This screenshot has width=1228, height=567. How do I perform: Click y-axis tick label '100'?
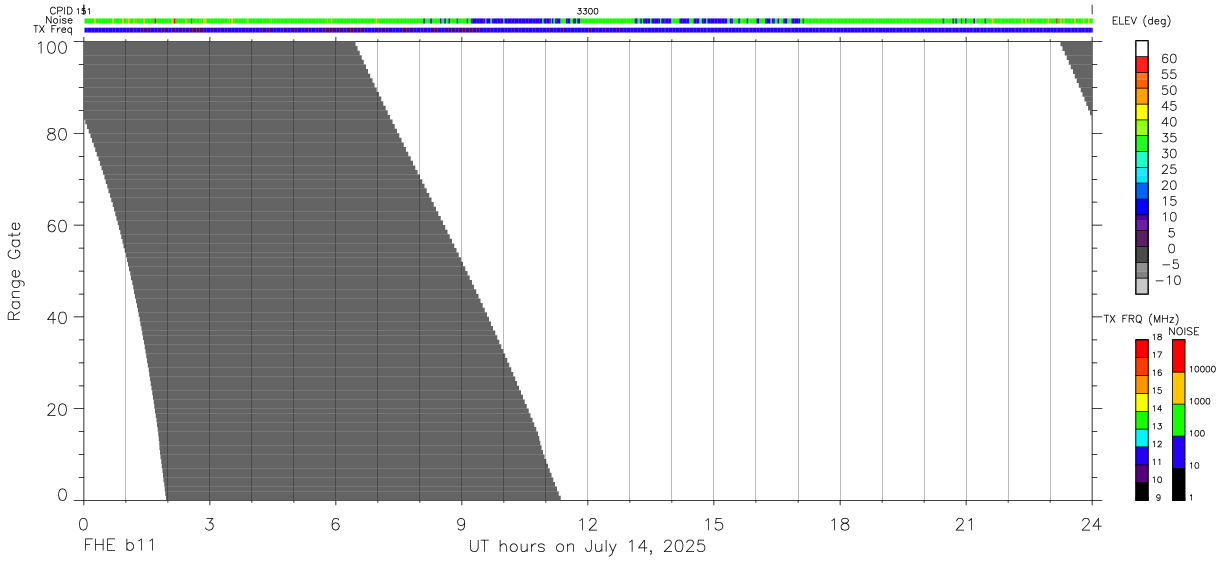52,48
